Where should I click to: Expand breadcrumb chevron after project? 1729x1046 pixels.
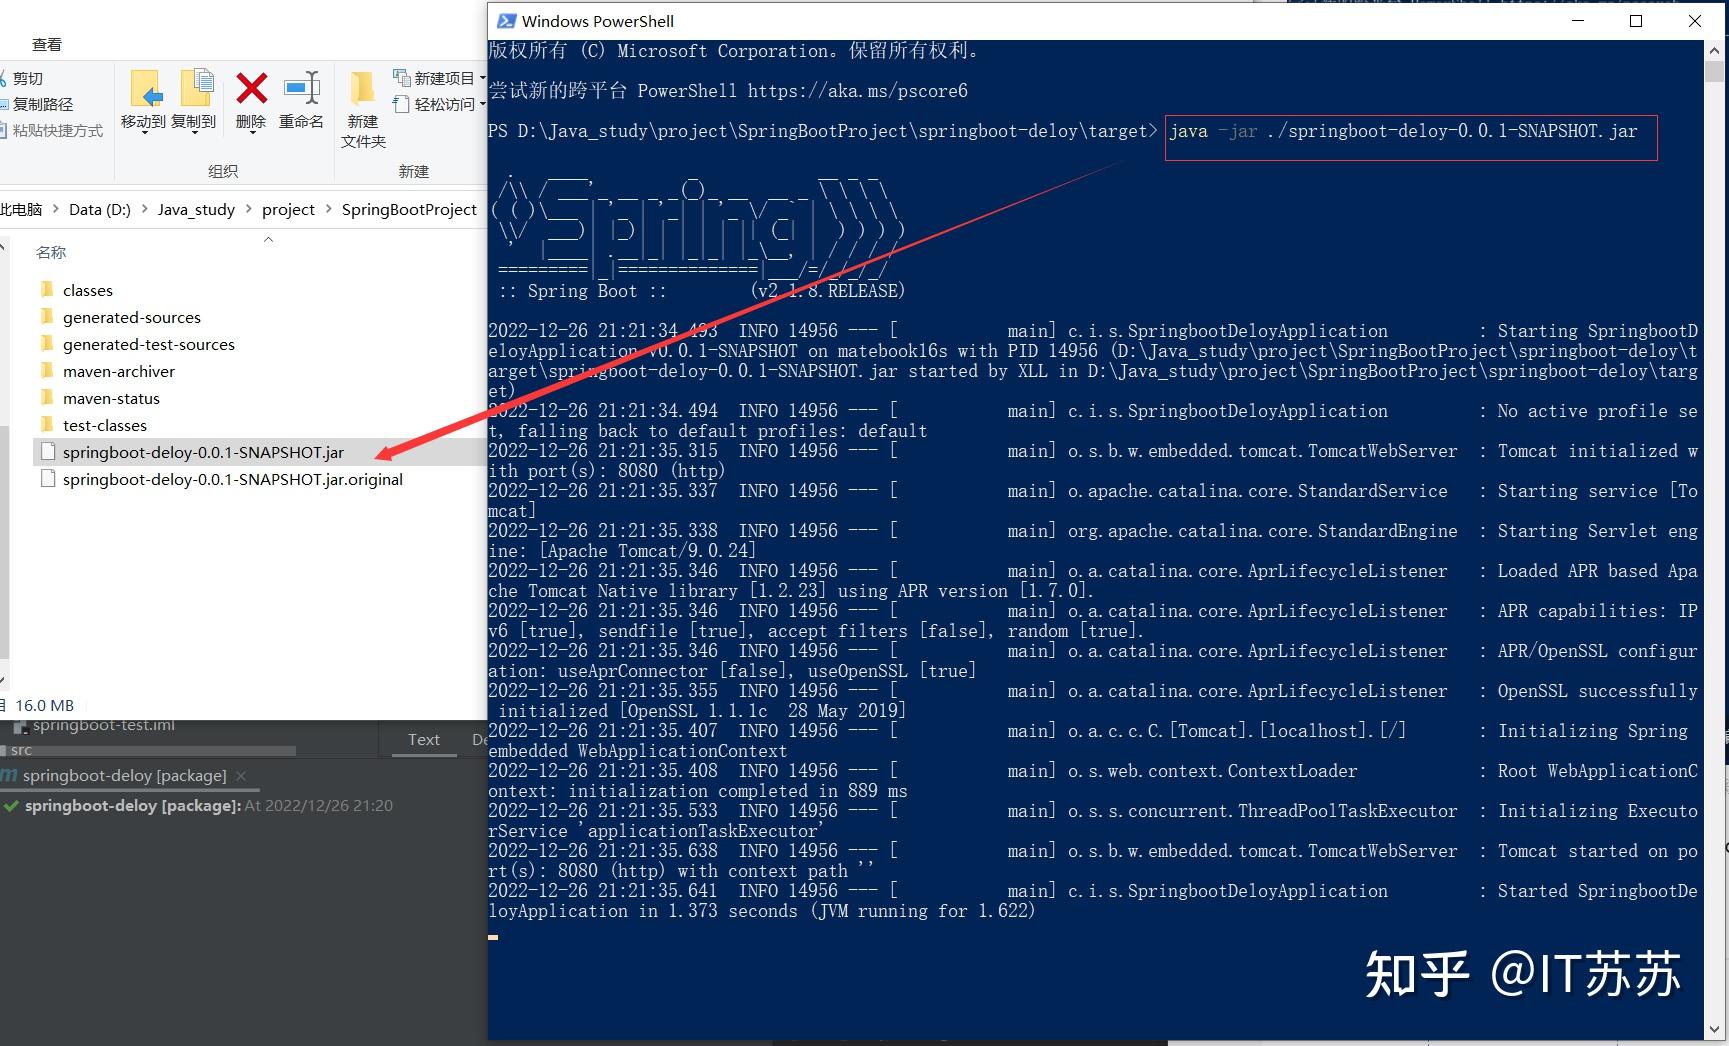[x=329, y=209]
